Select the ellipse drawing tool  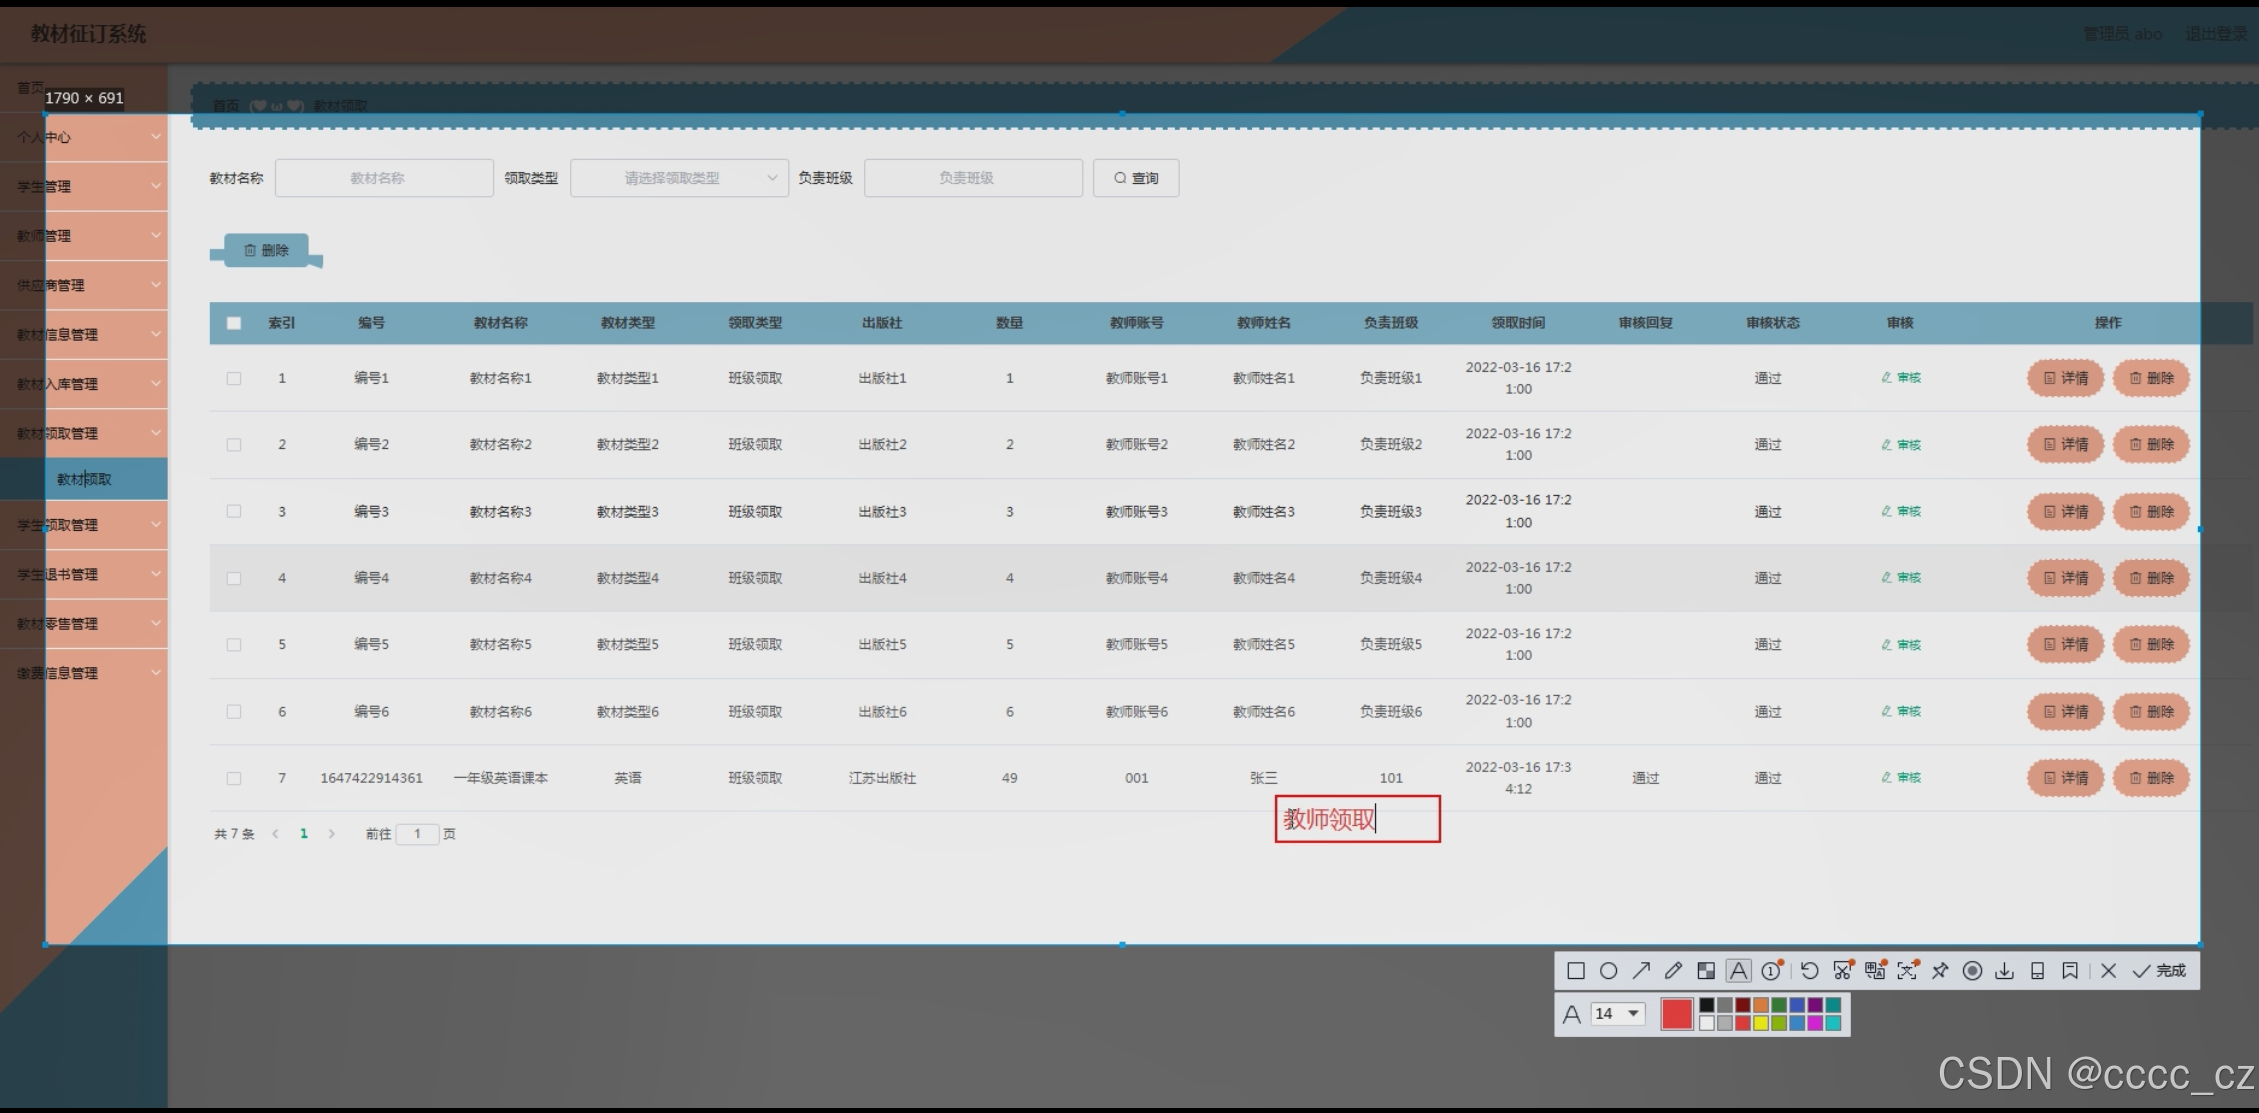click(1608, 971)
